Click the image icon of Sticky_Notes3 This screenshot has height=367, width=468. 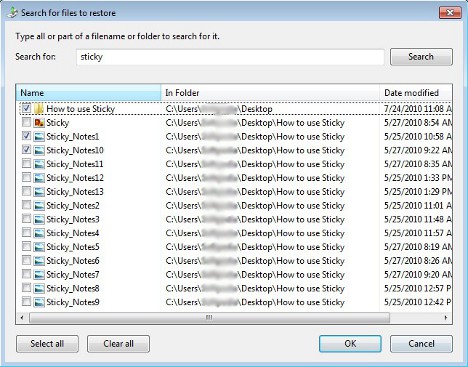tap(39, 219)
